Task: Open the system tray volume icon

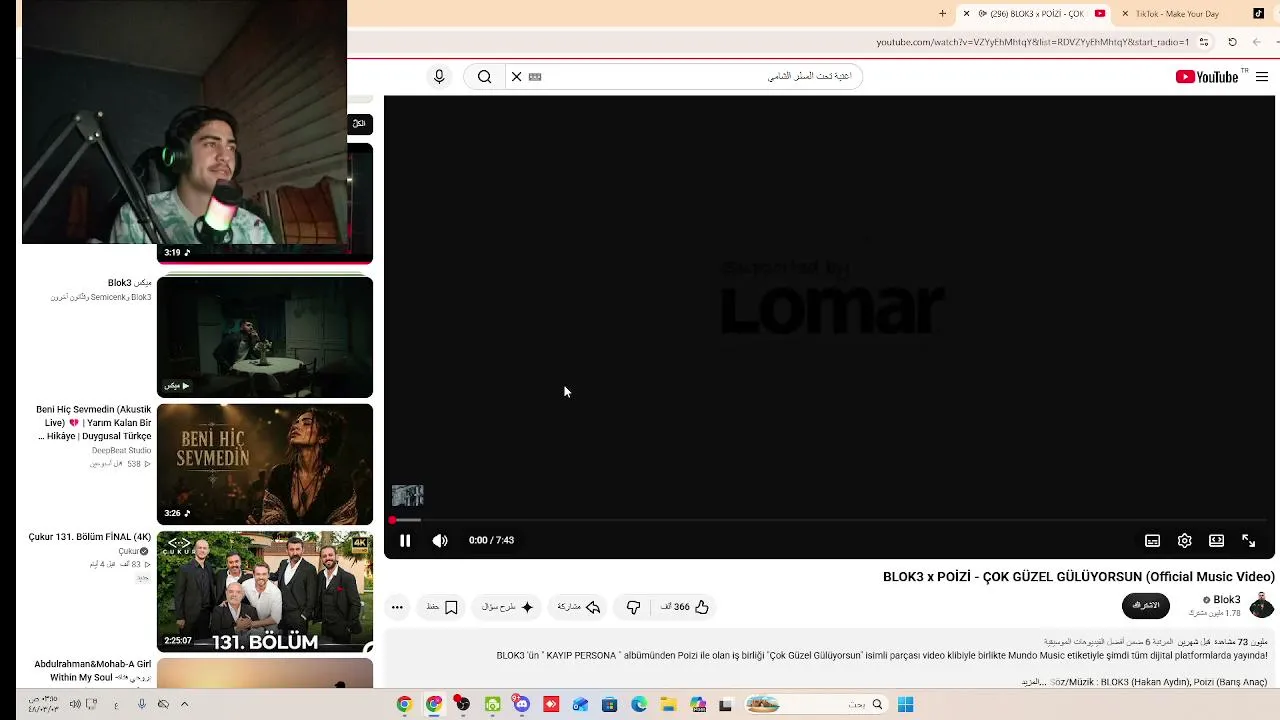Action: 75,704
